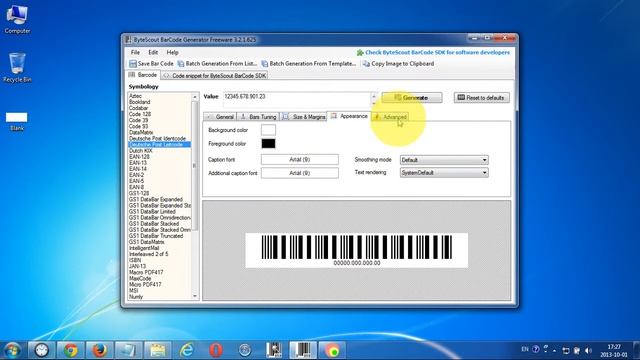The width and height of the screenshot is (640, 360).
Task: Open Batch Generation From Template
Action: [x=309, y=64]
